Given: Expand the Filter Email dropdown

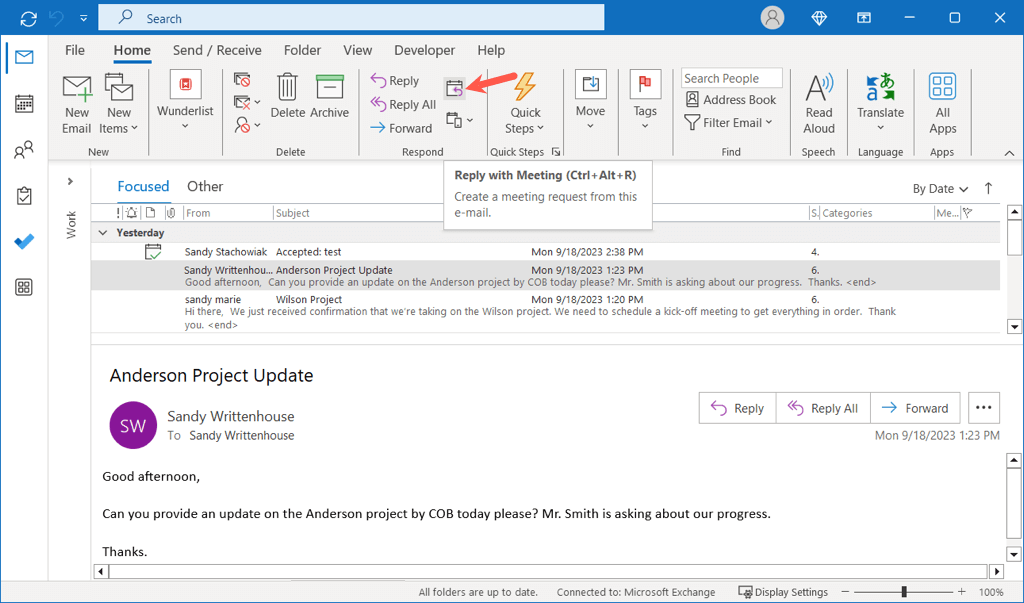Looking at the screenshot, I should pos(729,123).
